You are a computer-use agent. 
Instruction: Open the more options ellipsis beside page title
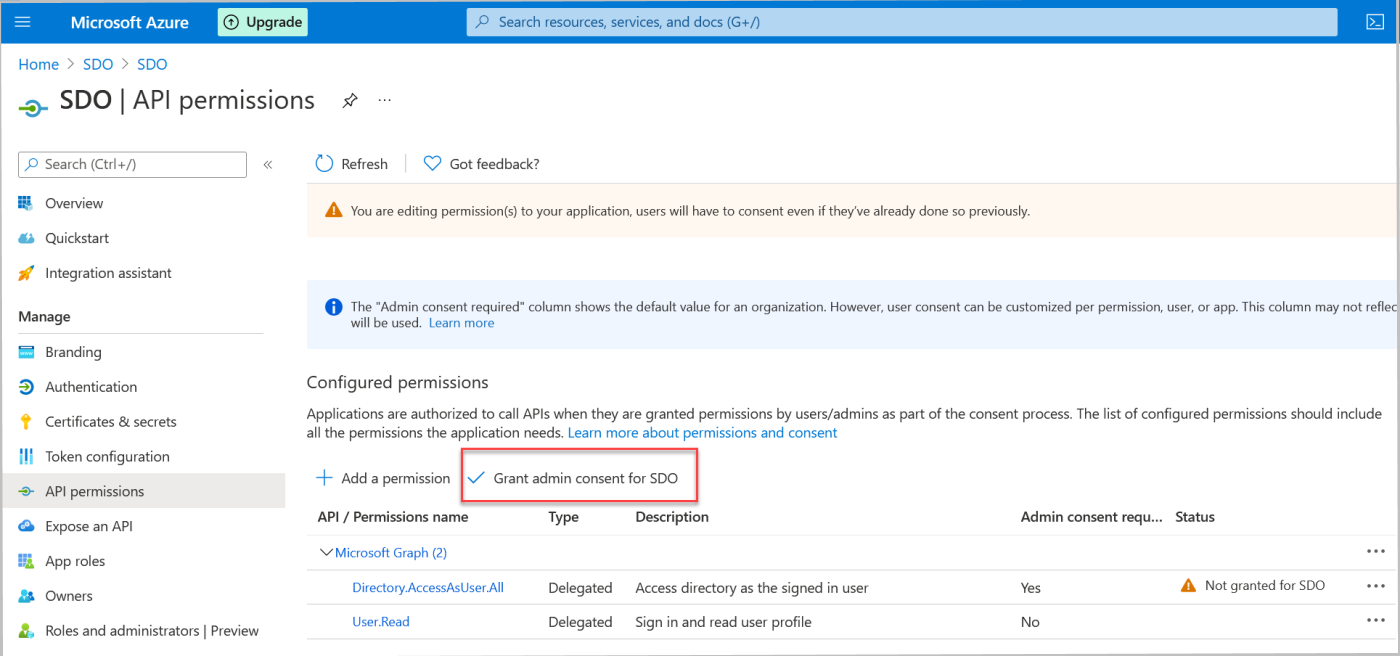385,101
